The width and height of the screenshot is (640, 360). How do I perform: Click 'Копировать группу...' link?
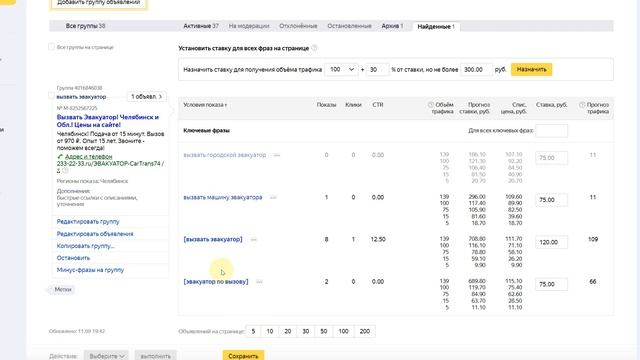85,246
